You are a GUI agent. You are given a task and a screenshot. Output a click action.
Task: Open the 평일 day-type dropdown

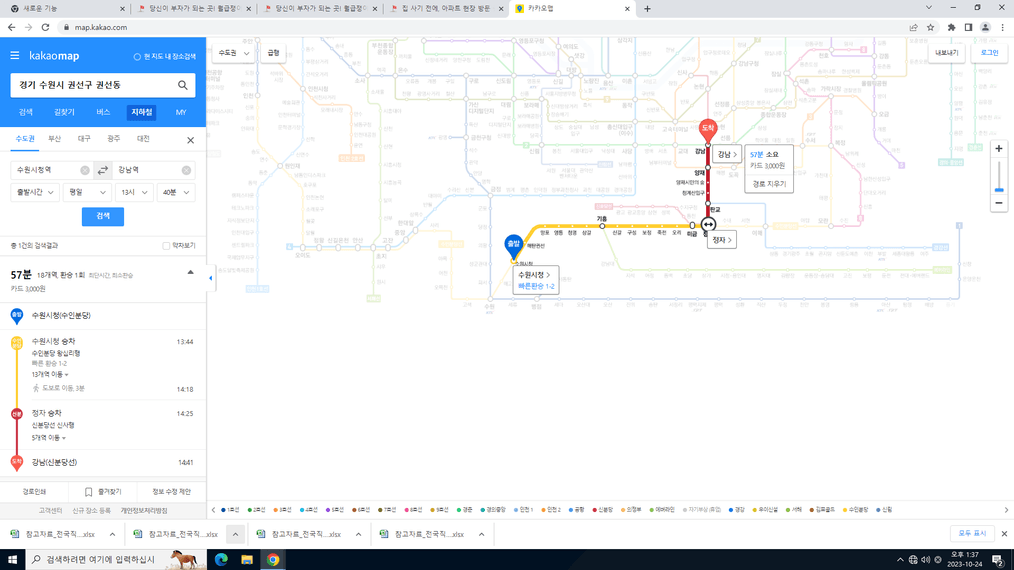(x=87, y=192)
